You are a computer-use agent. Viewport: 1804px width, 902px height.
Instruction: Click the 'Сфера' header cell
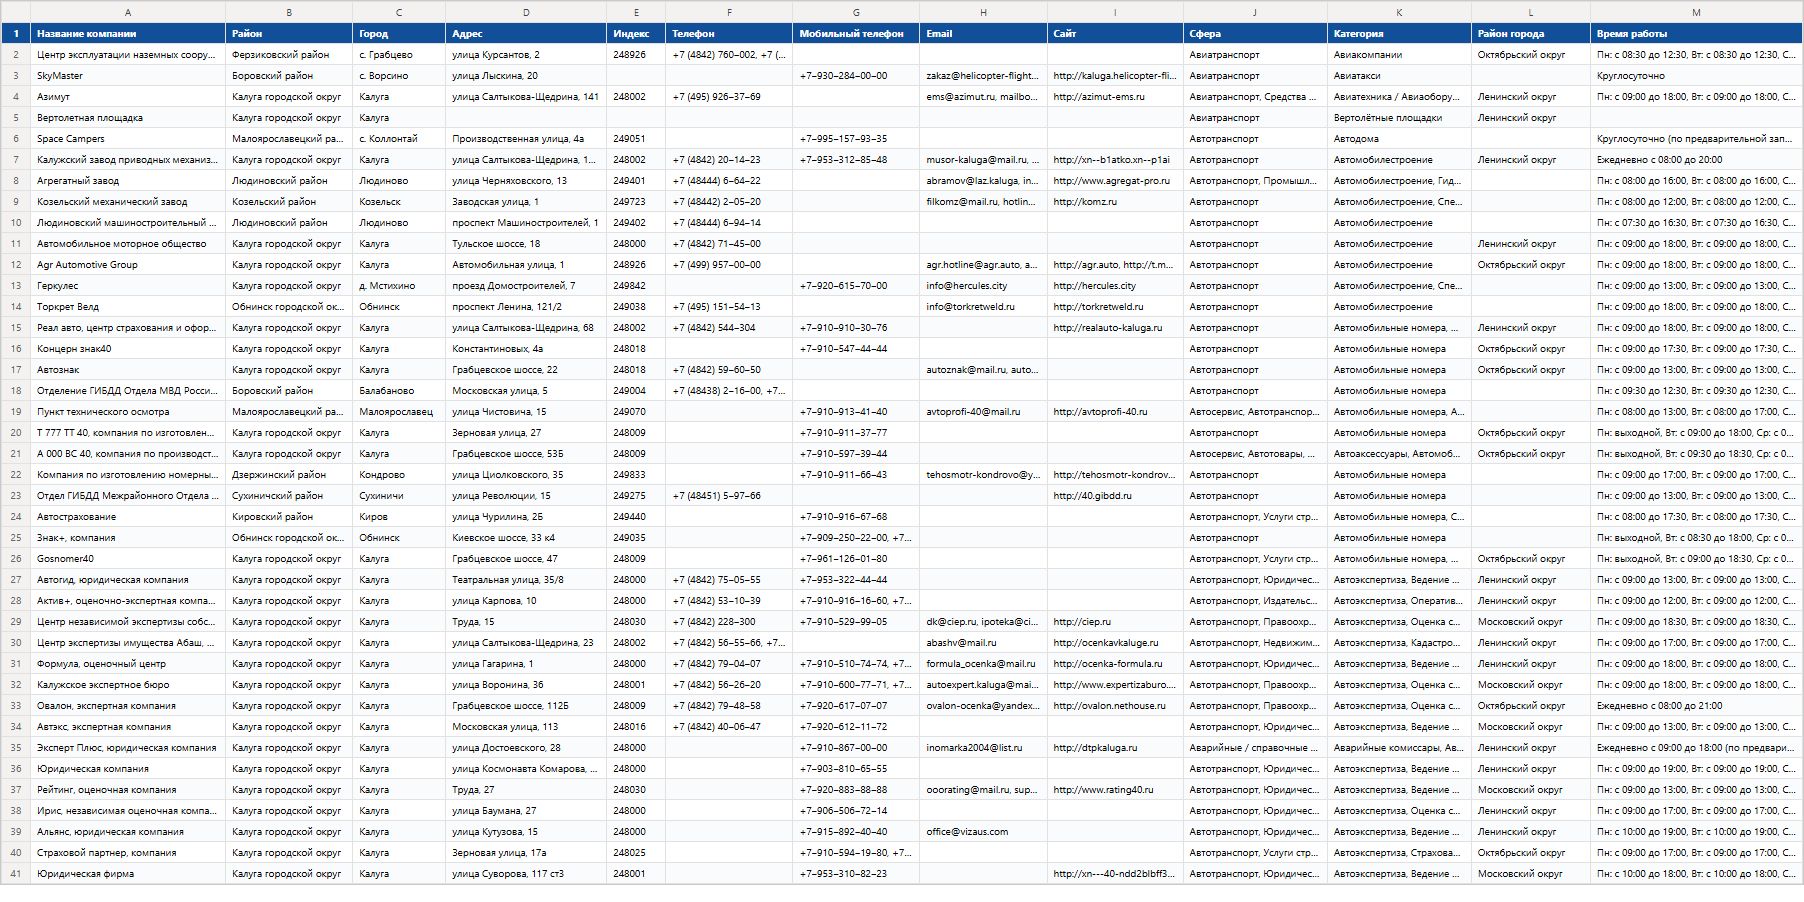pos(1255,34)
